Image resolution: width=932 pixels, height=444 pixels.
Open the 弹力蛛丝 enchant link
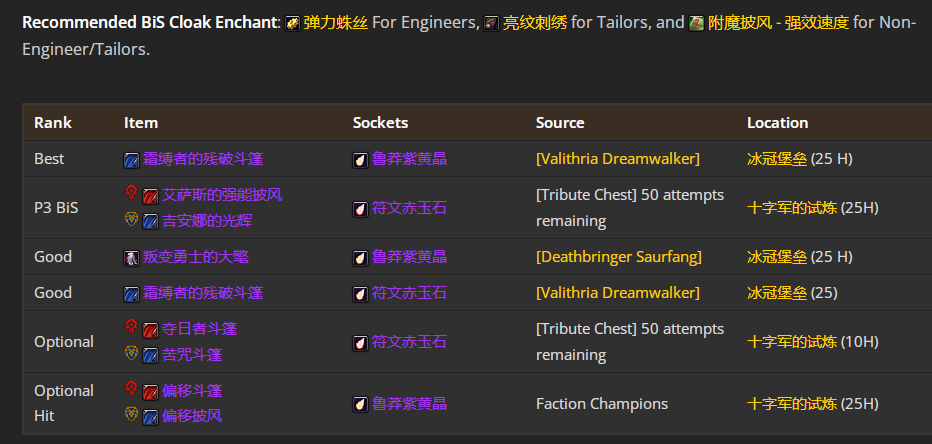tap(336, 22)
